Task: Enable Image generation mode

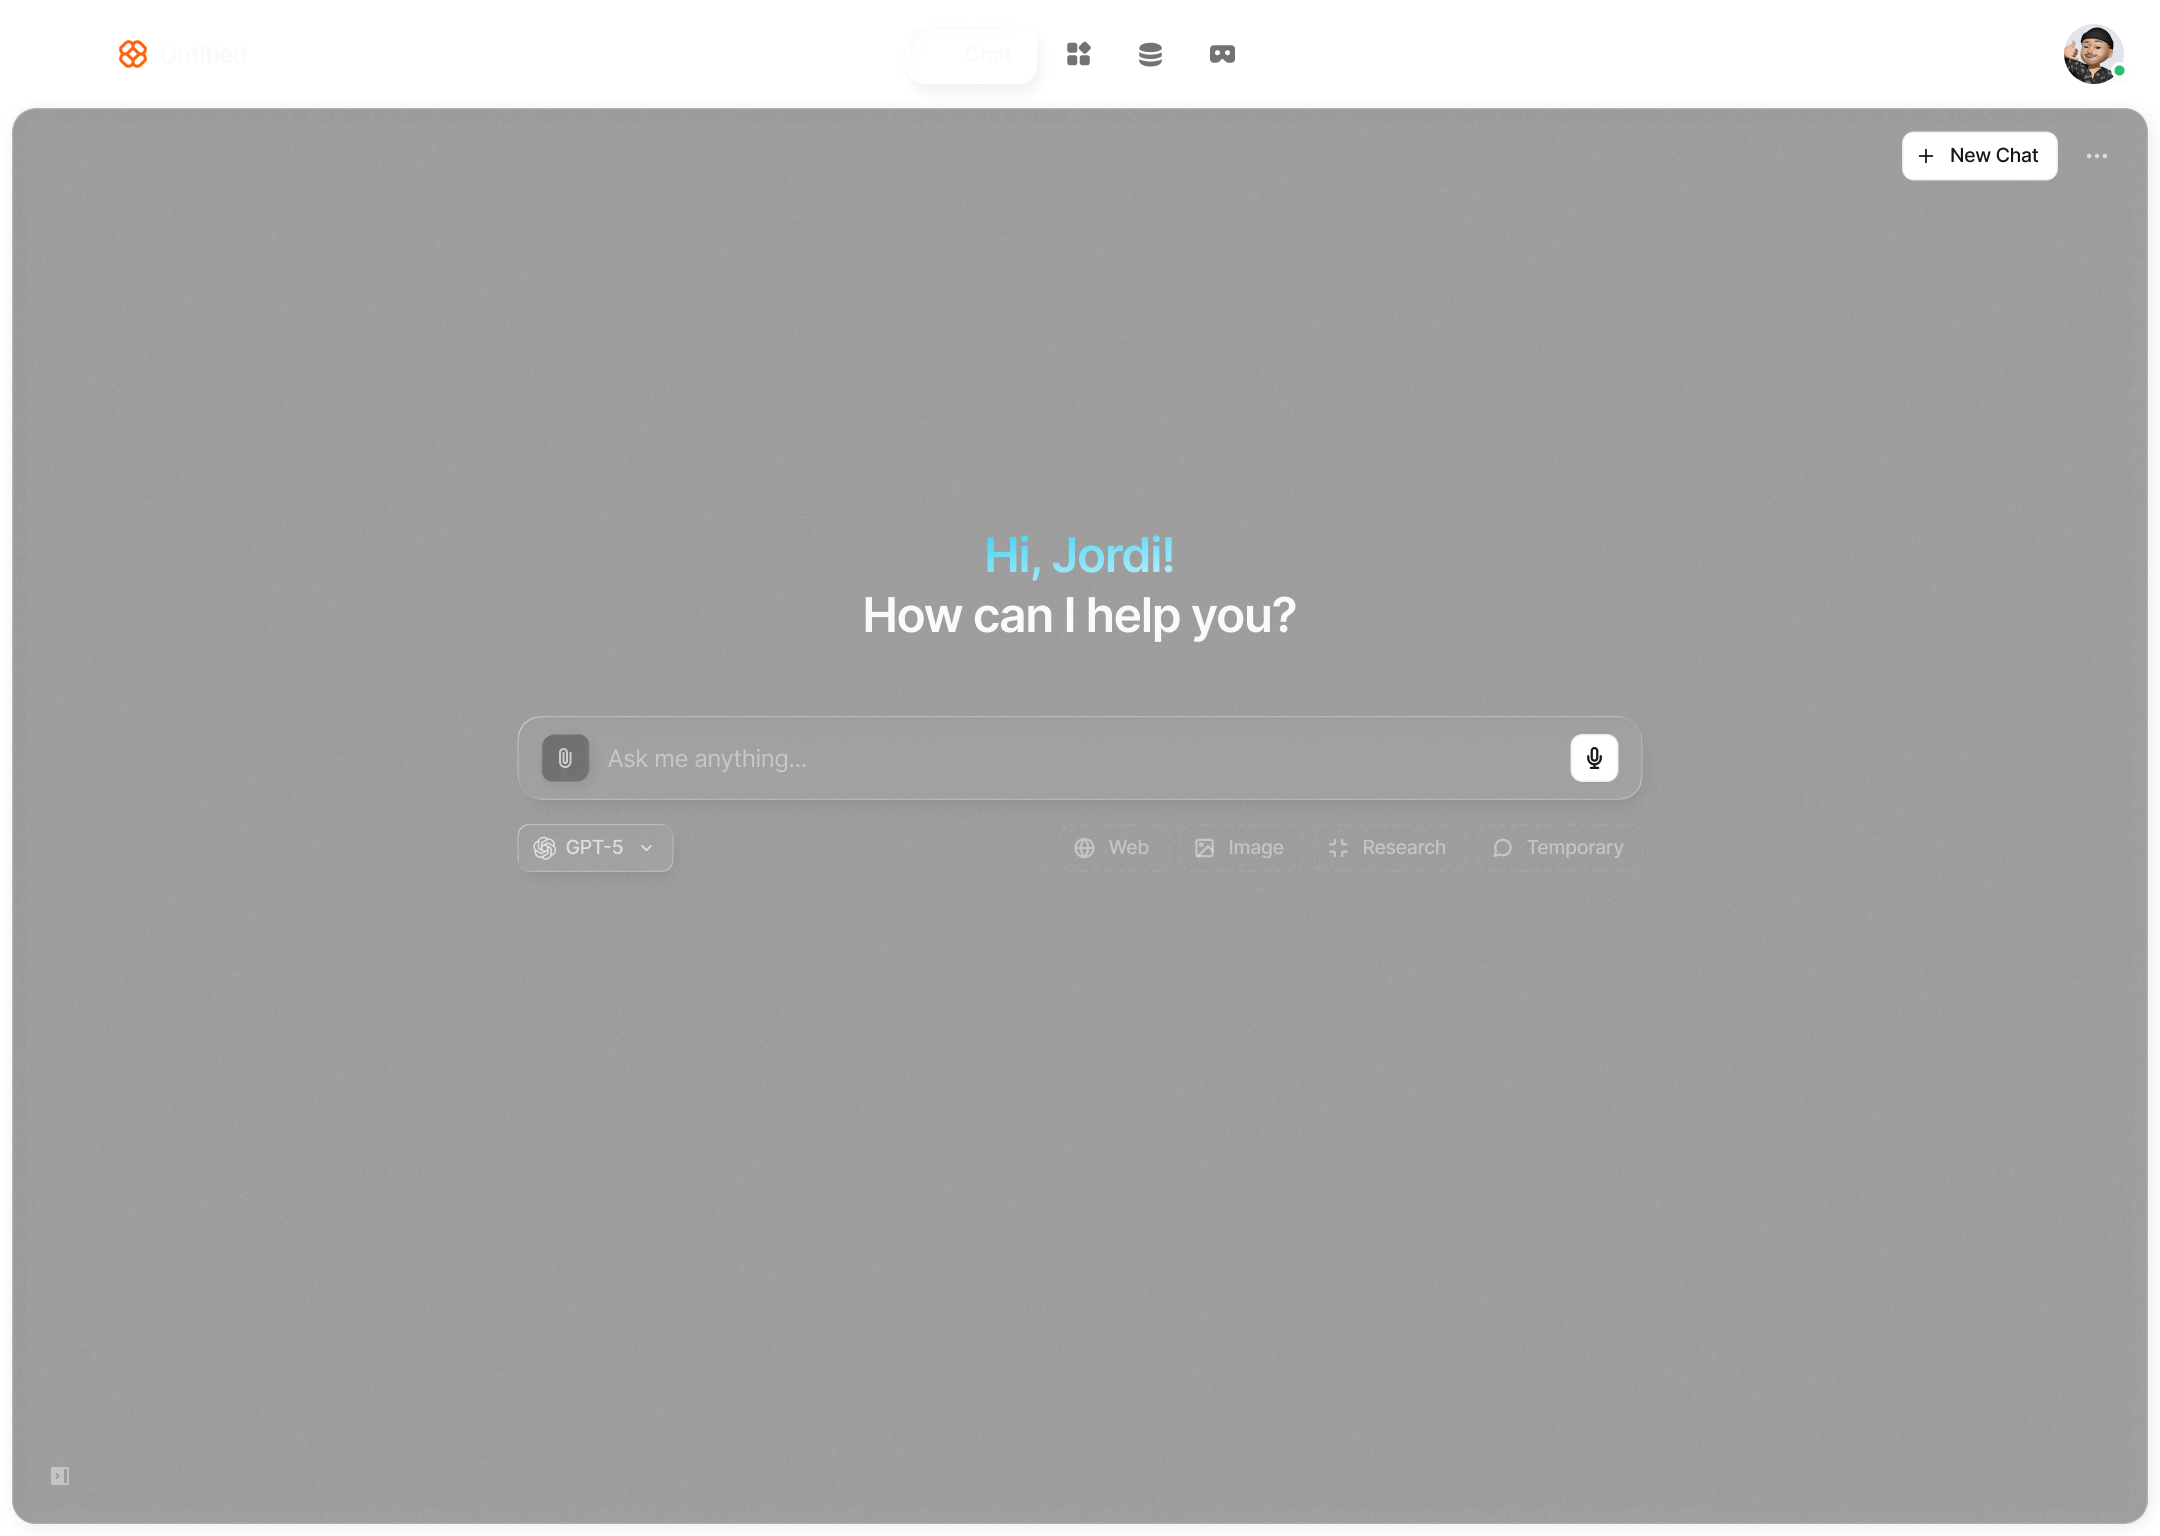Action: (1240, 847)
